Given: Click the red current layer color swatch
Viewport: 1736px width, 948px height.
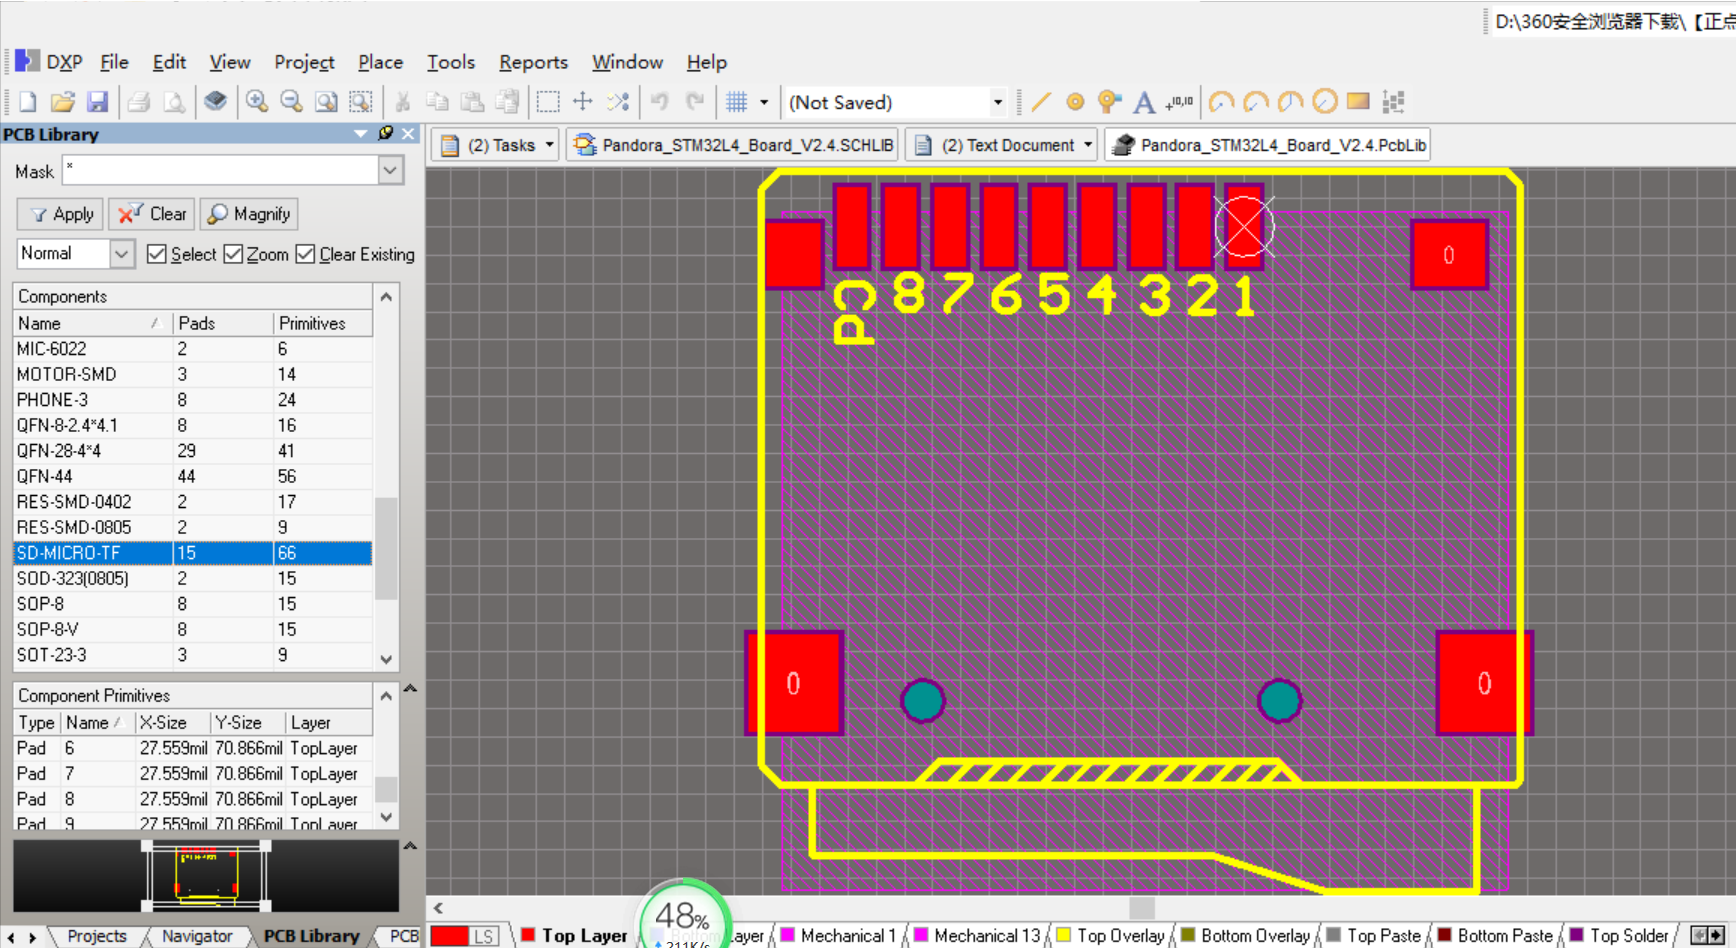Looking at the screenshot, I should (x=449, y=936).
